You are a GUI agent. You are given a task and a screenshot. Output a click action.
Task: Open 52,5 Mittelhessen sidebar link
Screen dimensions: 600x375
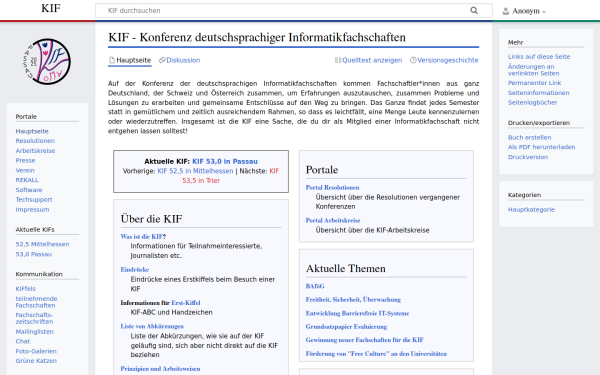coord(42,244)
